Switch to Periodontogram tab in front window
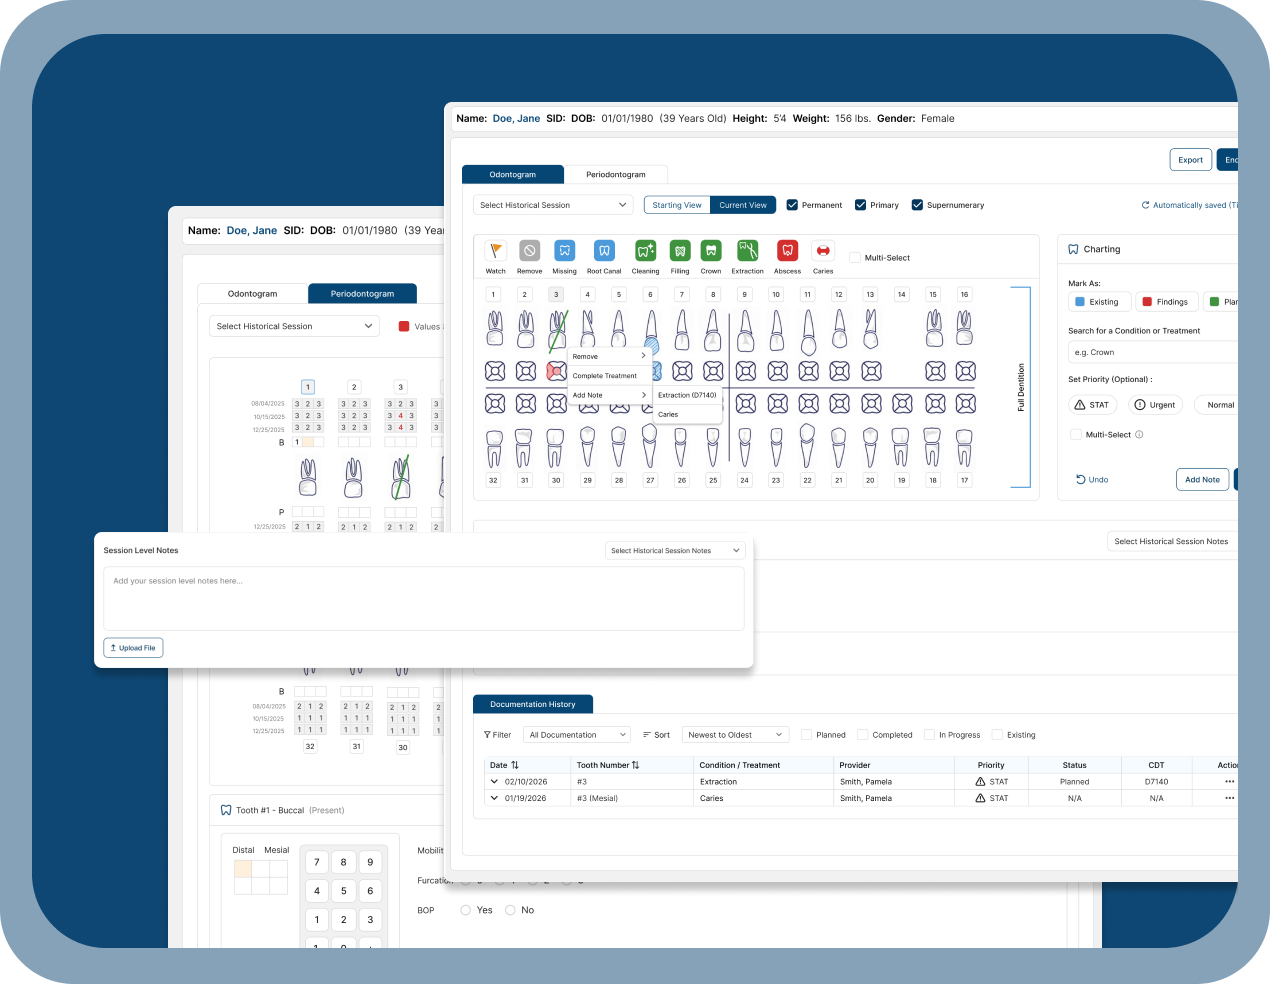Image resolution: width=1270 pixels, height=984 pixels. 616,174
